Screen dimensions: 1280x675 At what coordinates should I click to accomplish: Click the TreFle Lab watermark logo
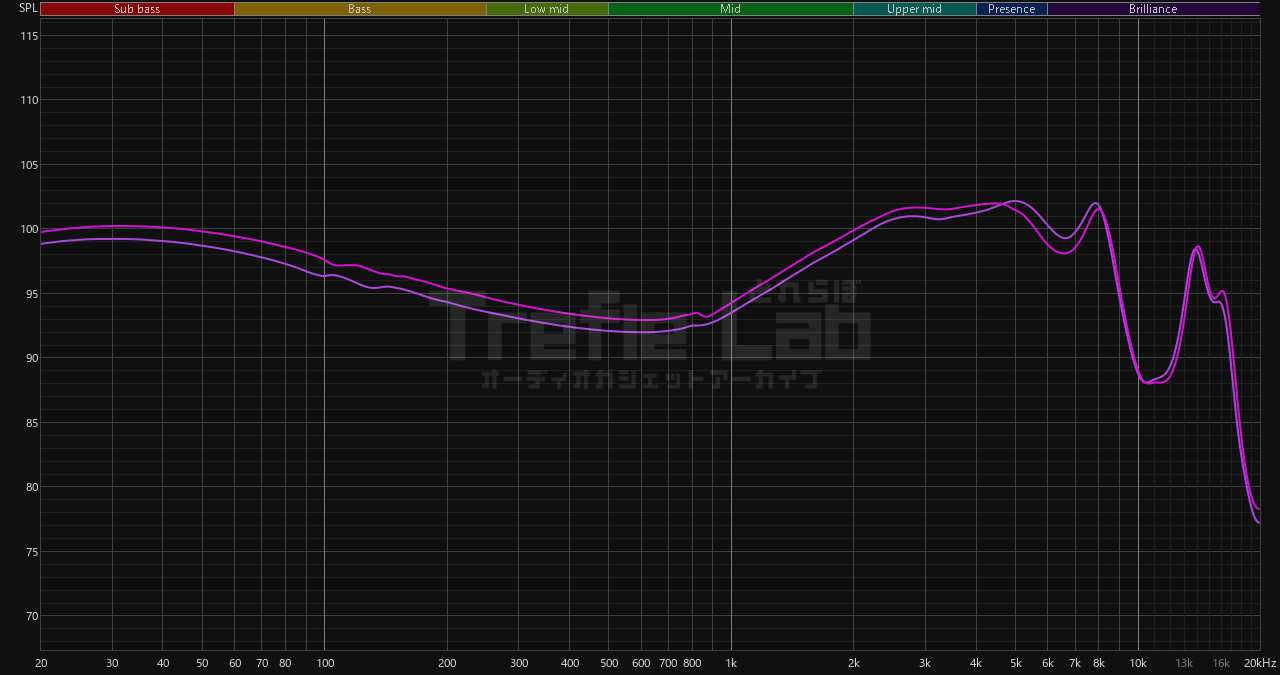coord(650,323)
